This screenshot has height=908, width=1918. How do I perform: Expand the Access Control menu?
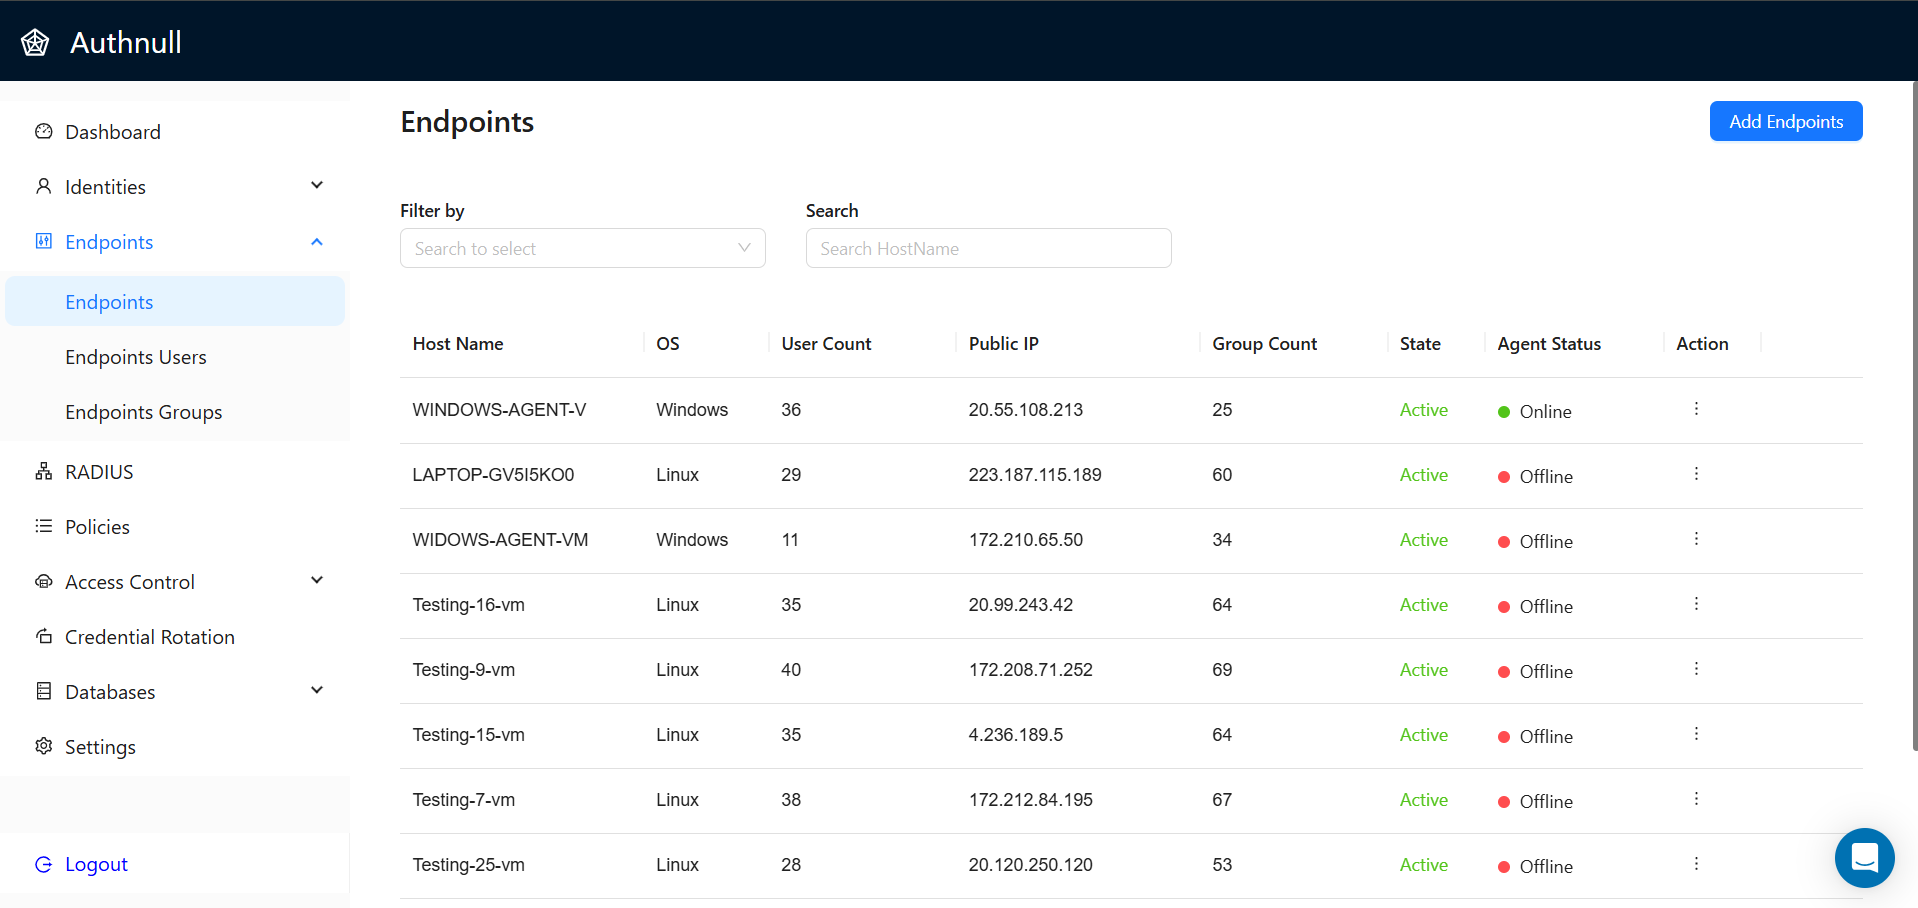[x=316, y=580]
